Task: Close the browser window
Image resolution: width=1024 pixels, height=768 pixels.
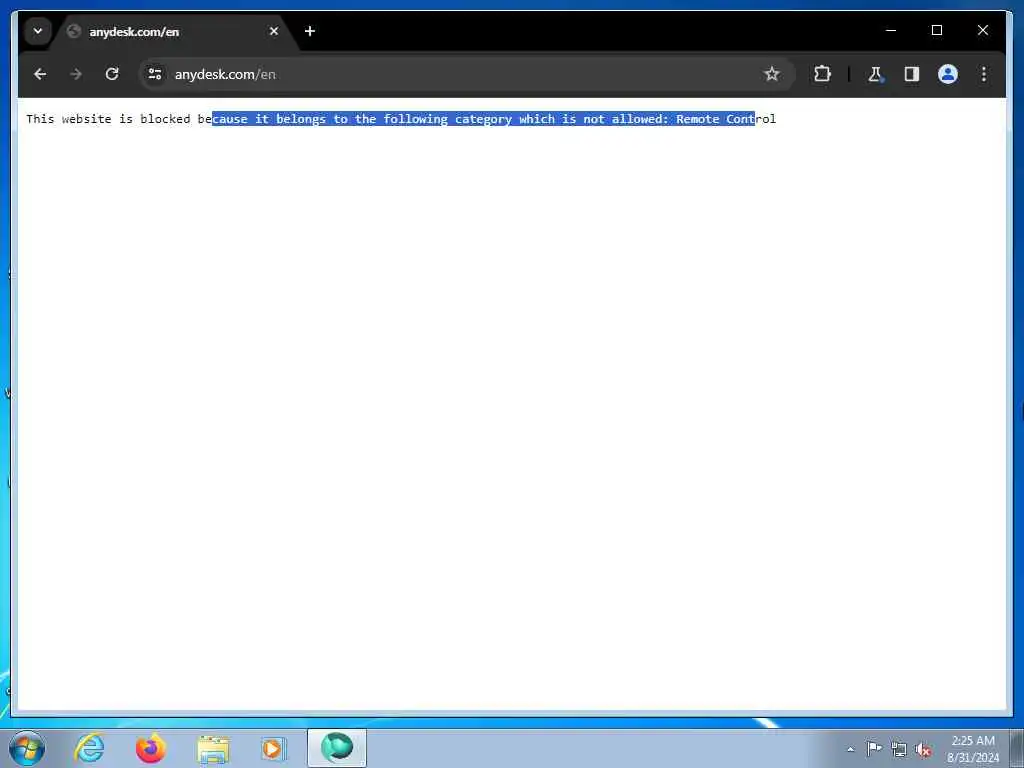Action: click(982, 30)
